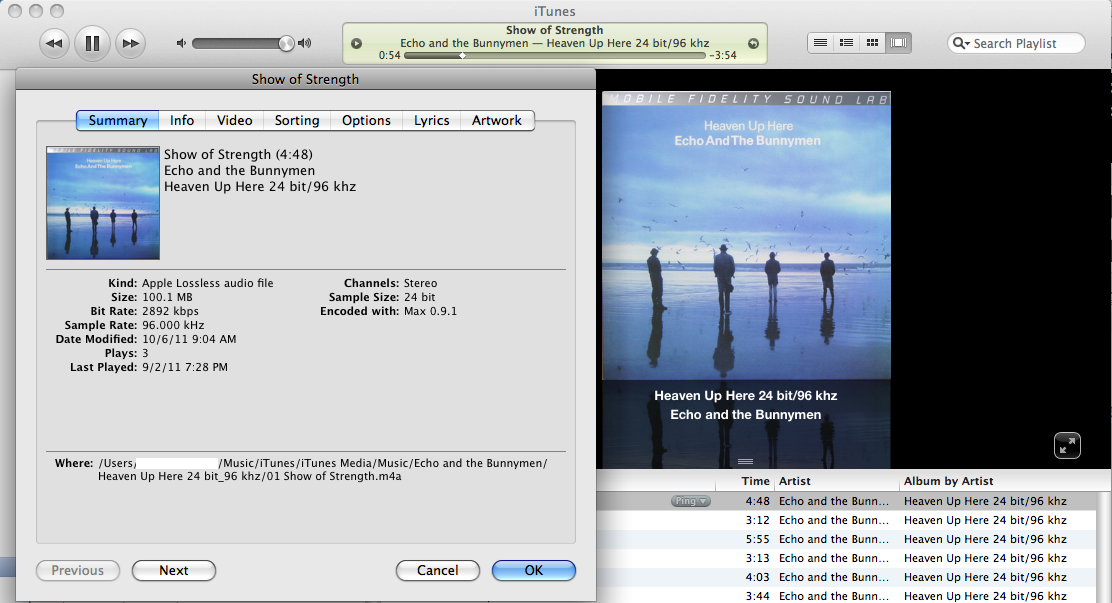The height and width of the screenshot is (603, 1112).
Task: Click the album artwork thumbnail in the dialog
Action: point(103,203)
